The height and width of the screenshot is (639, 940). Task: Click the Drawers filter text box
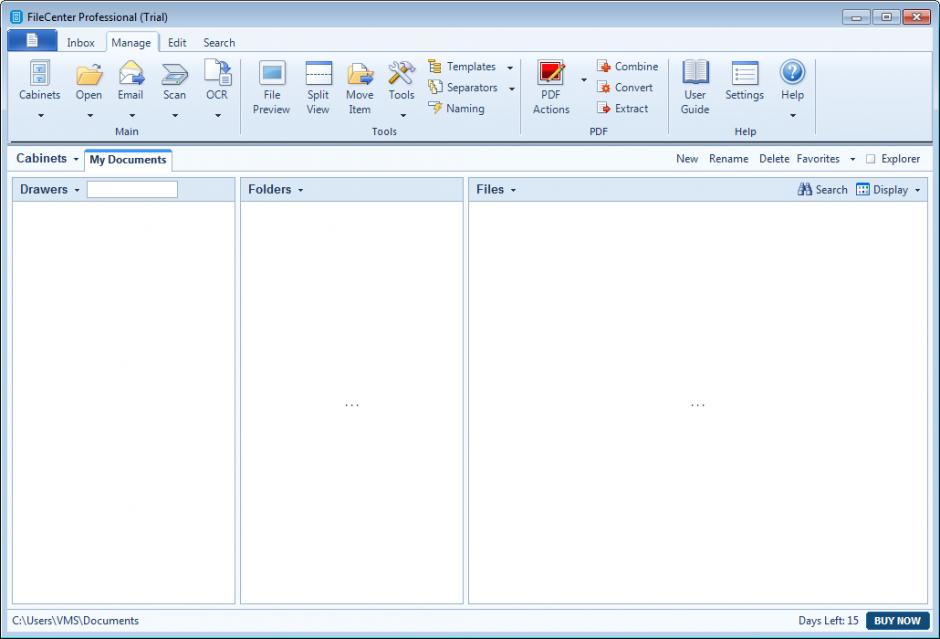coord(132,189)
